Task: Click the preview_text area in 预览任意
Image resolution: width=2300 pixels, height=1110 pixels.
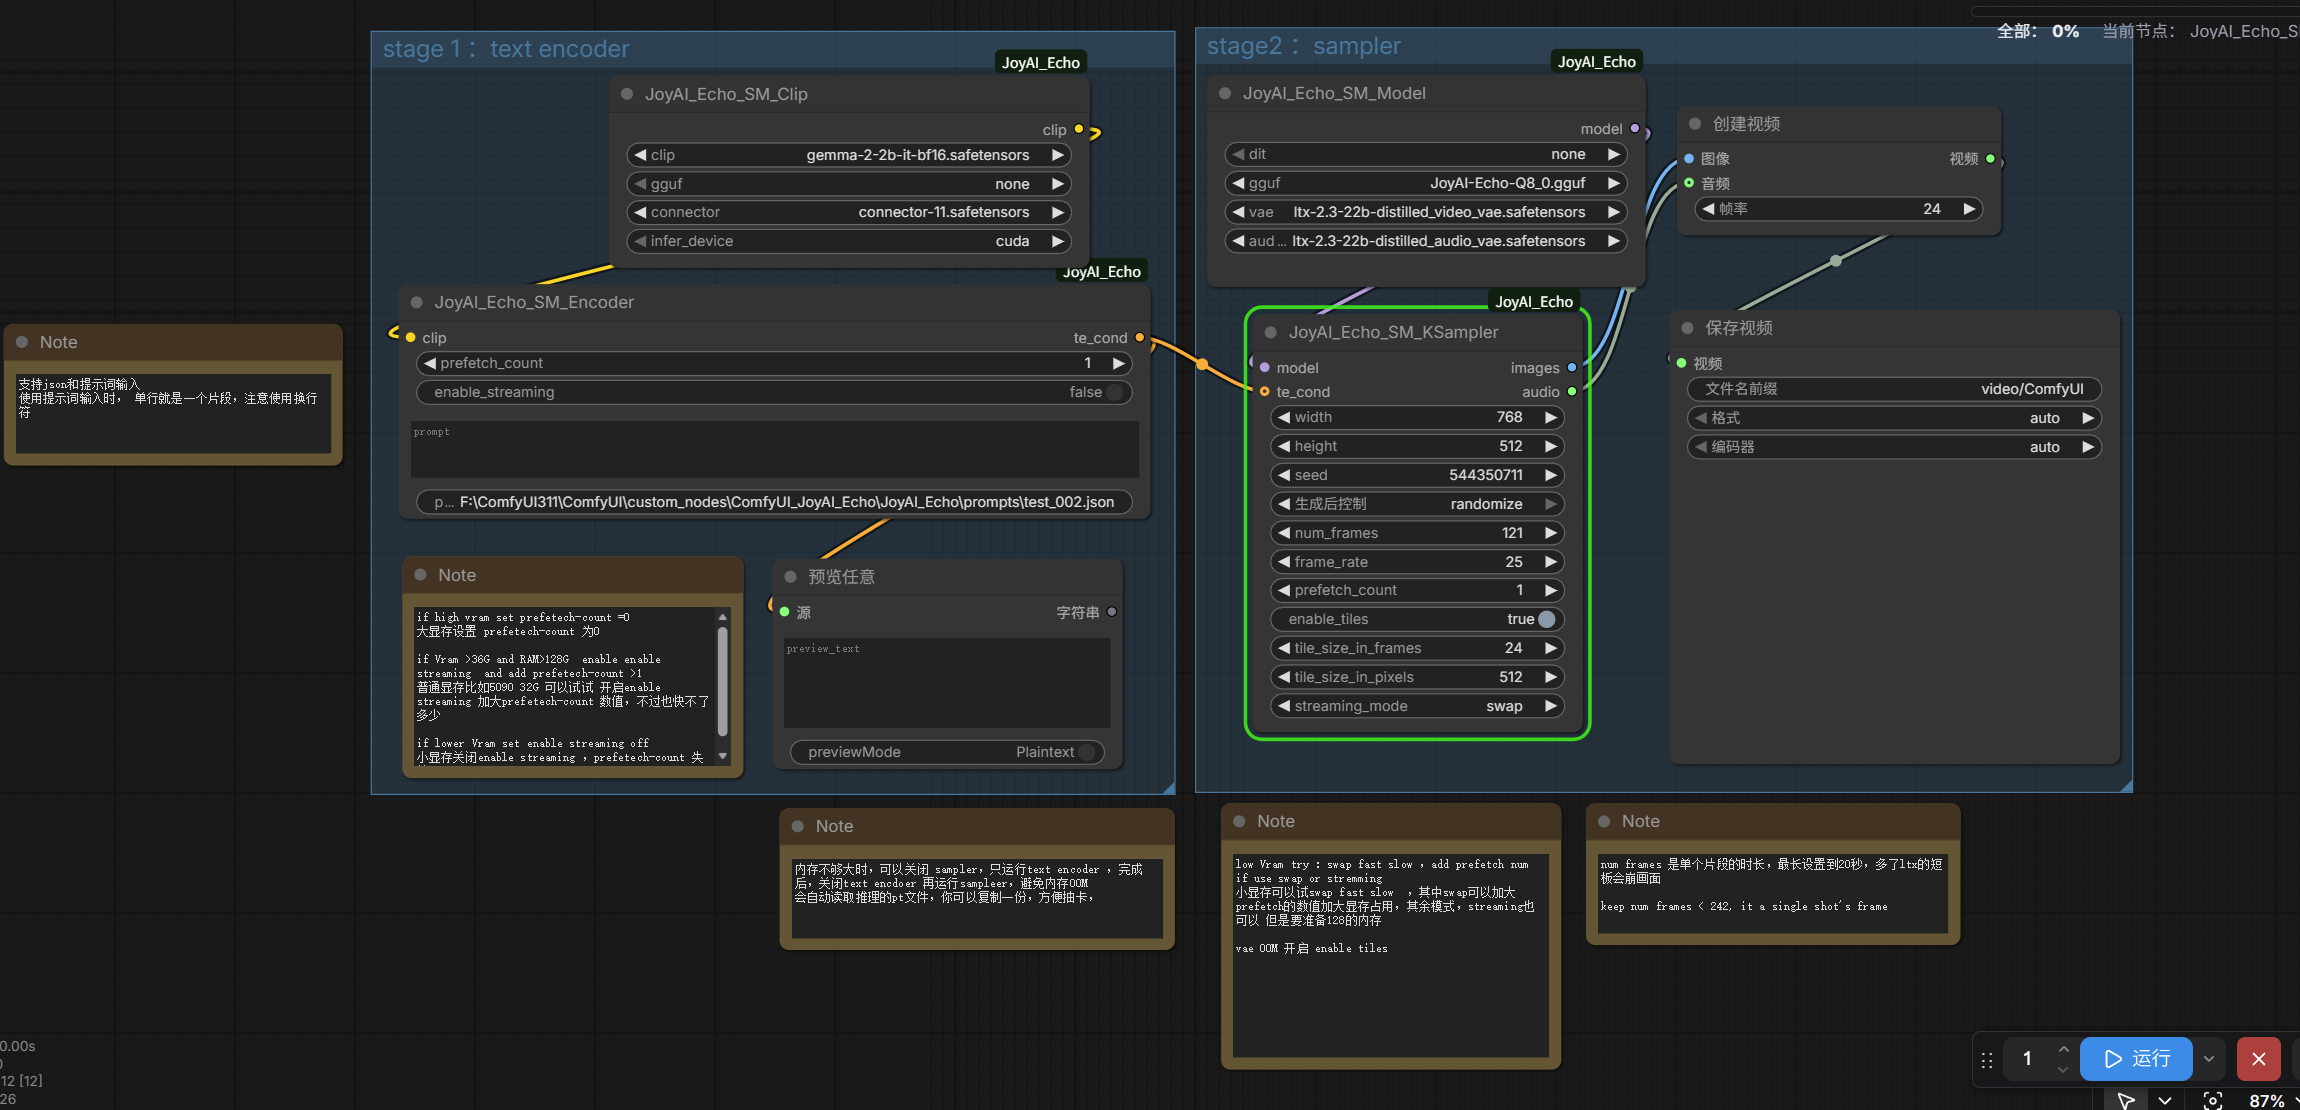Action: click(x=947, y=682)
